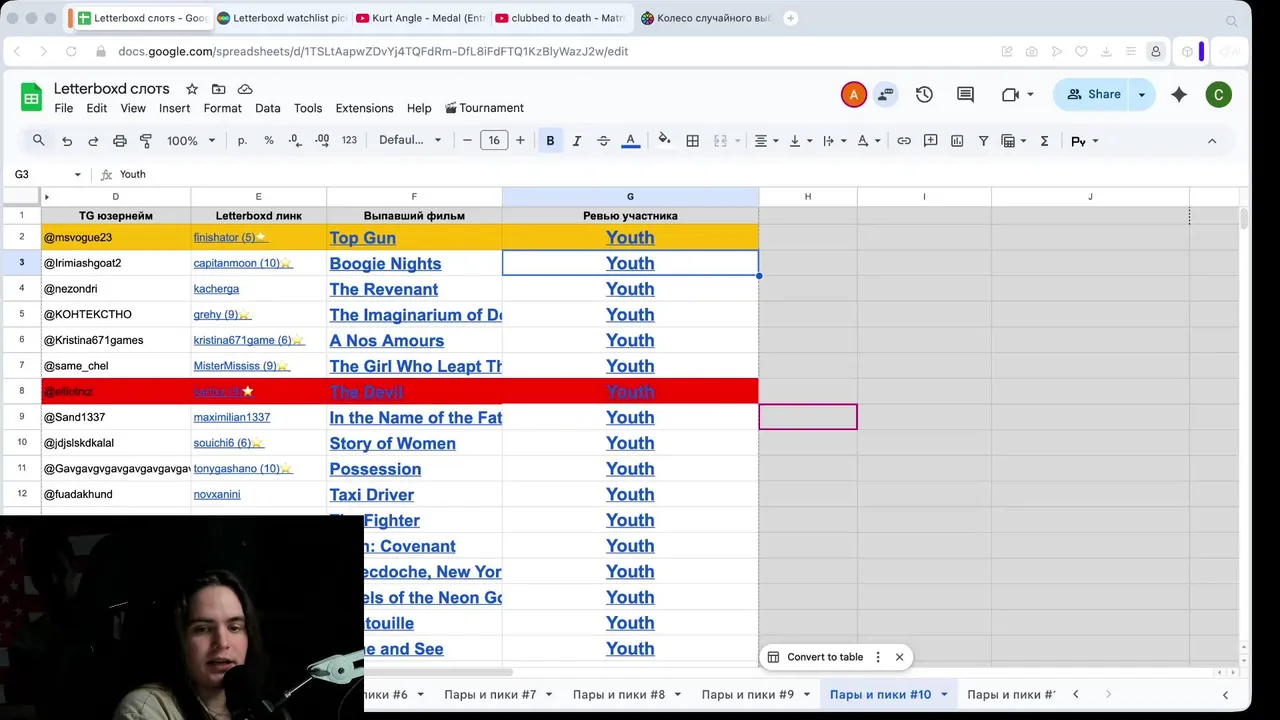Apply italic formatting
1280x720 pixels.
coord(577,141)
